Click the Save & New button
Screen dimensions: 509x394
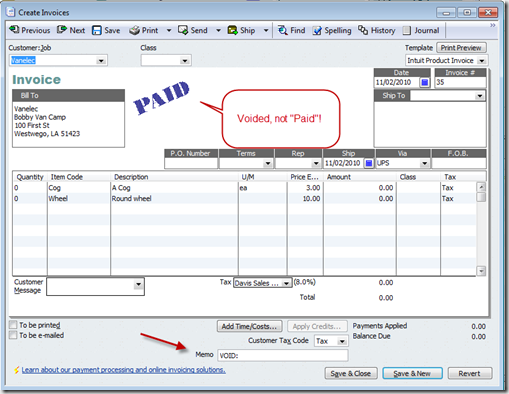pos(412,373)
